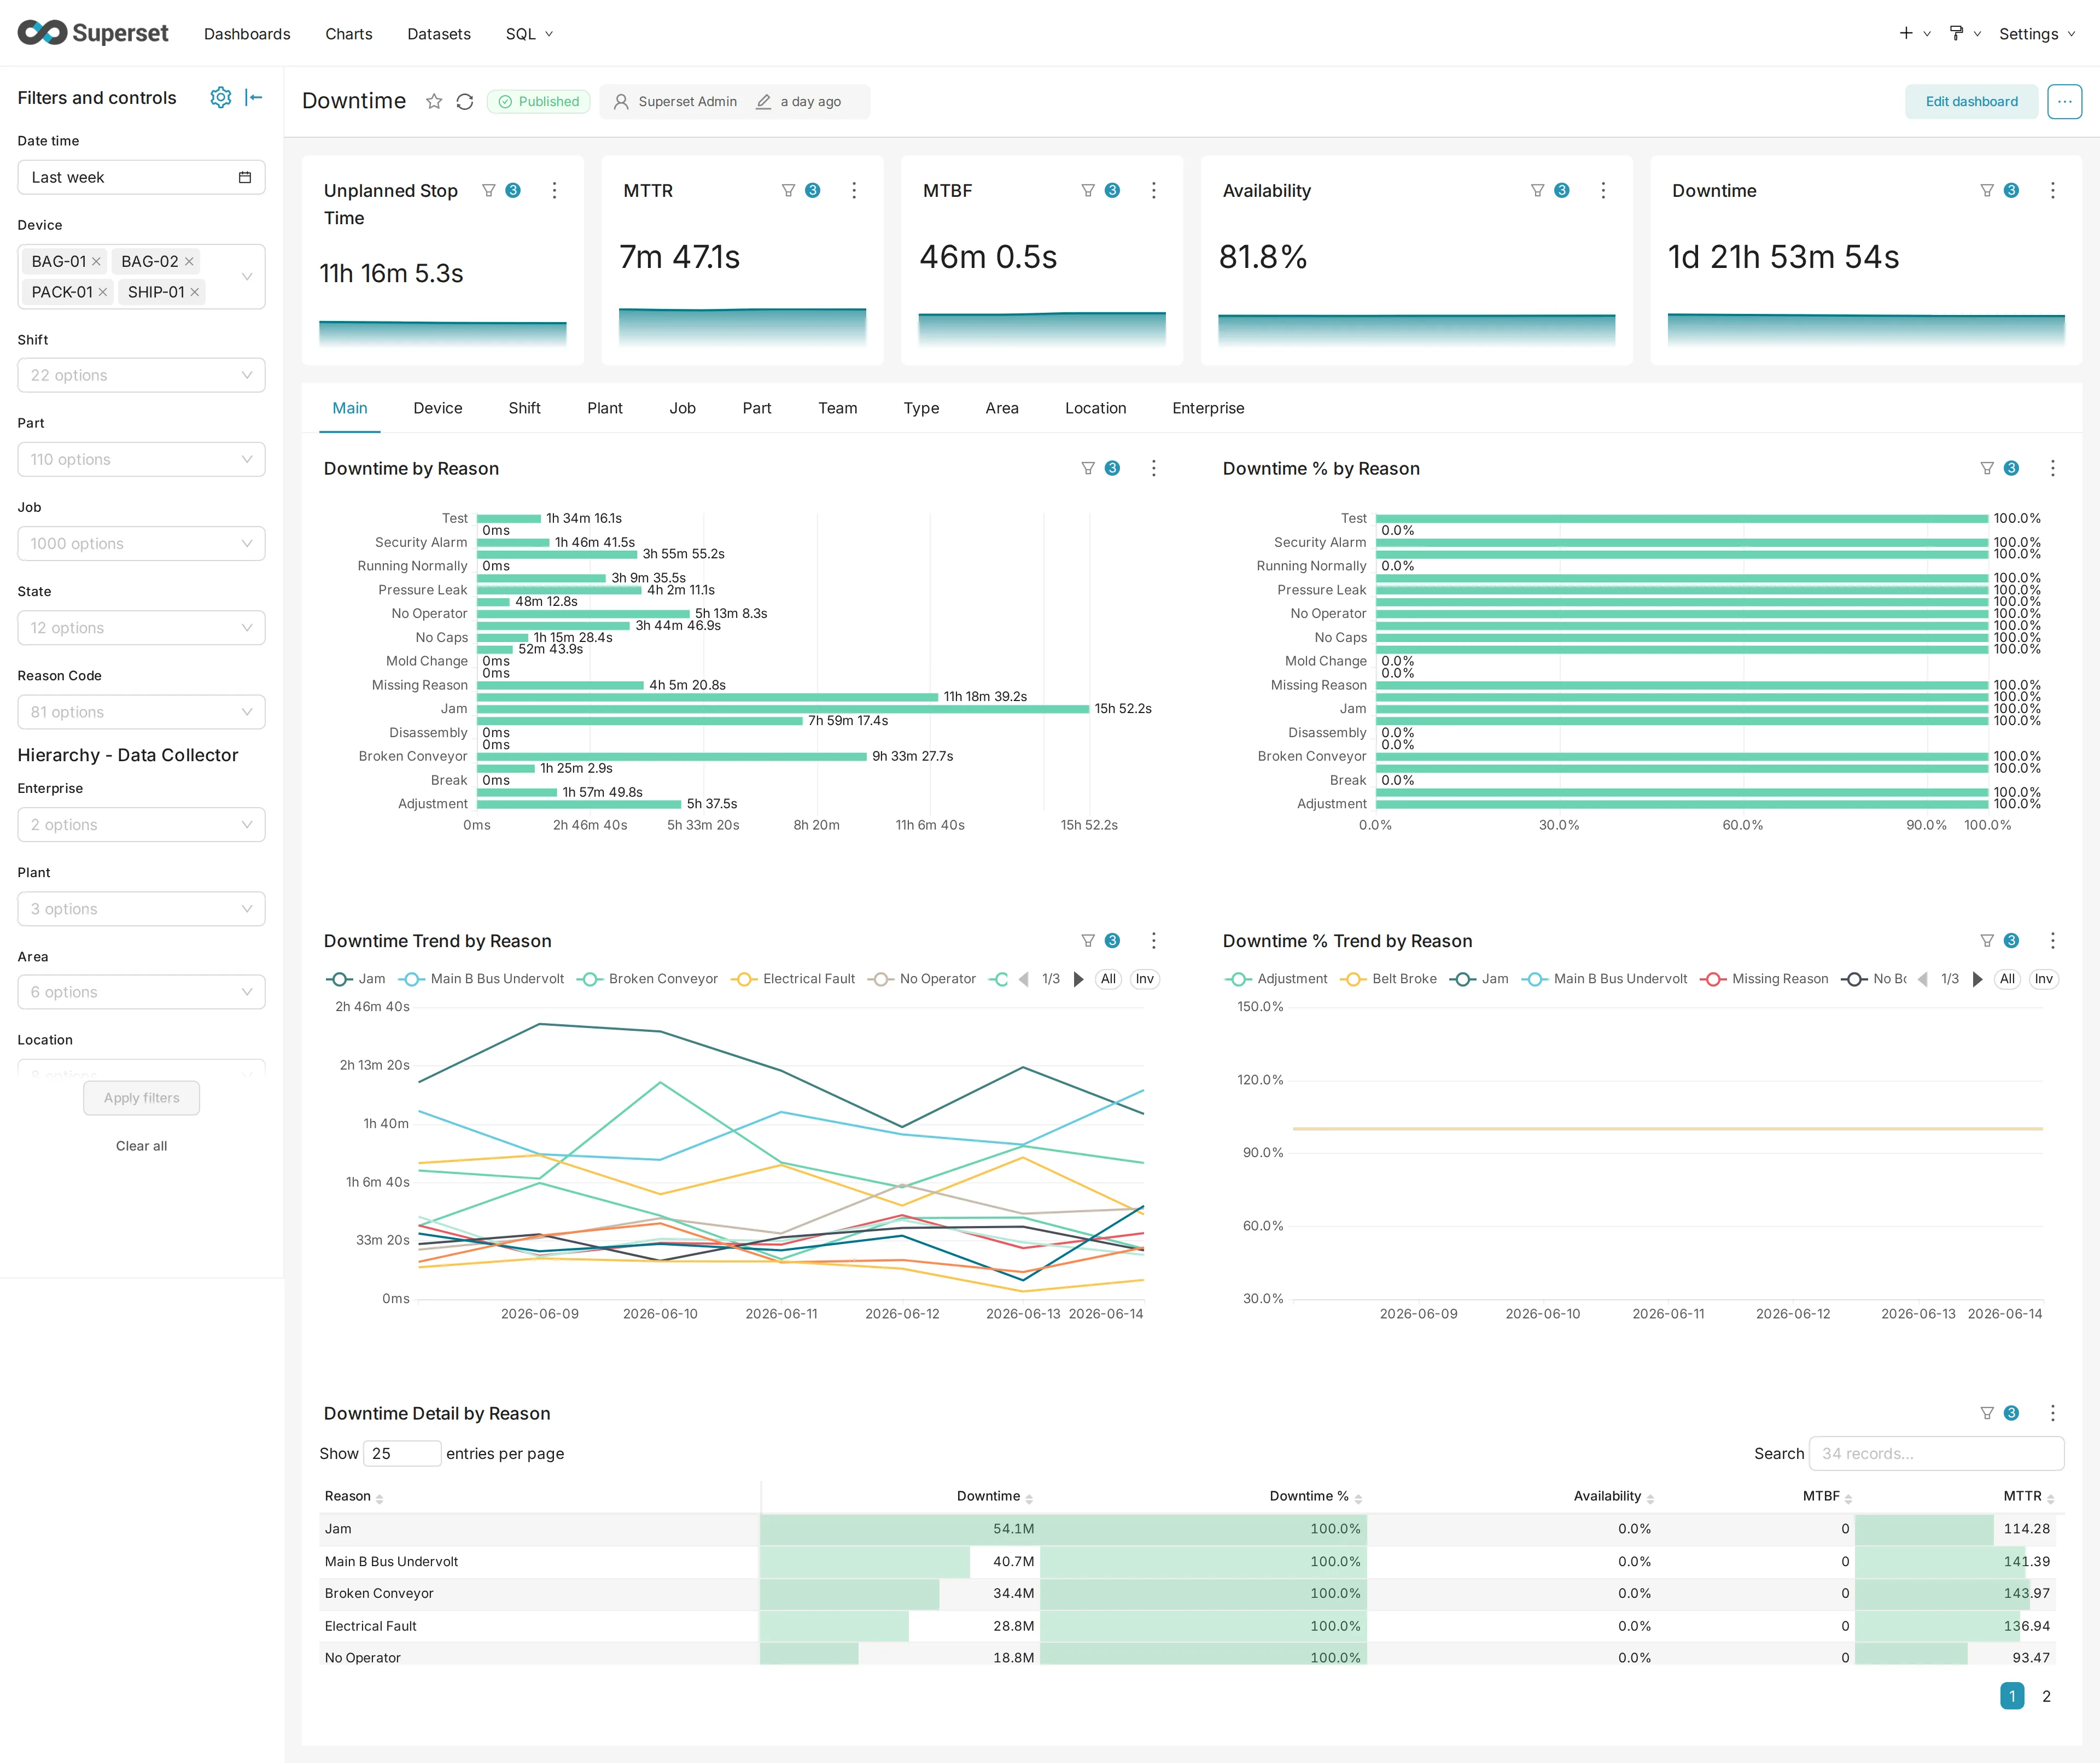
Task: Open the Dashboards menu
Action: pyautogui.click(x=247, y=33)
